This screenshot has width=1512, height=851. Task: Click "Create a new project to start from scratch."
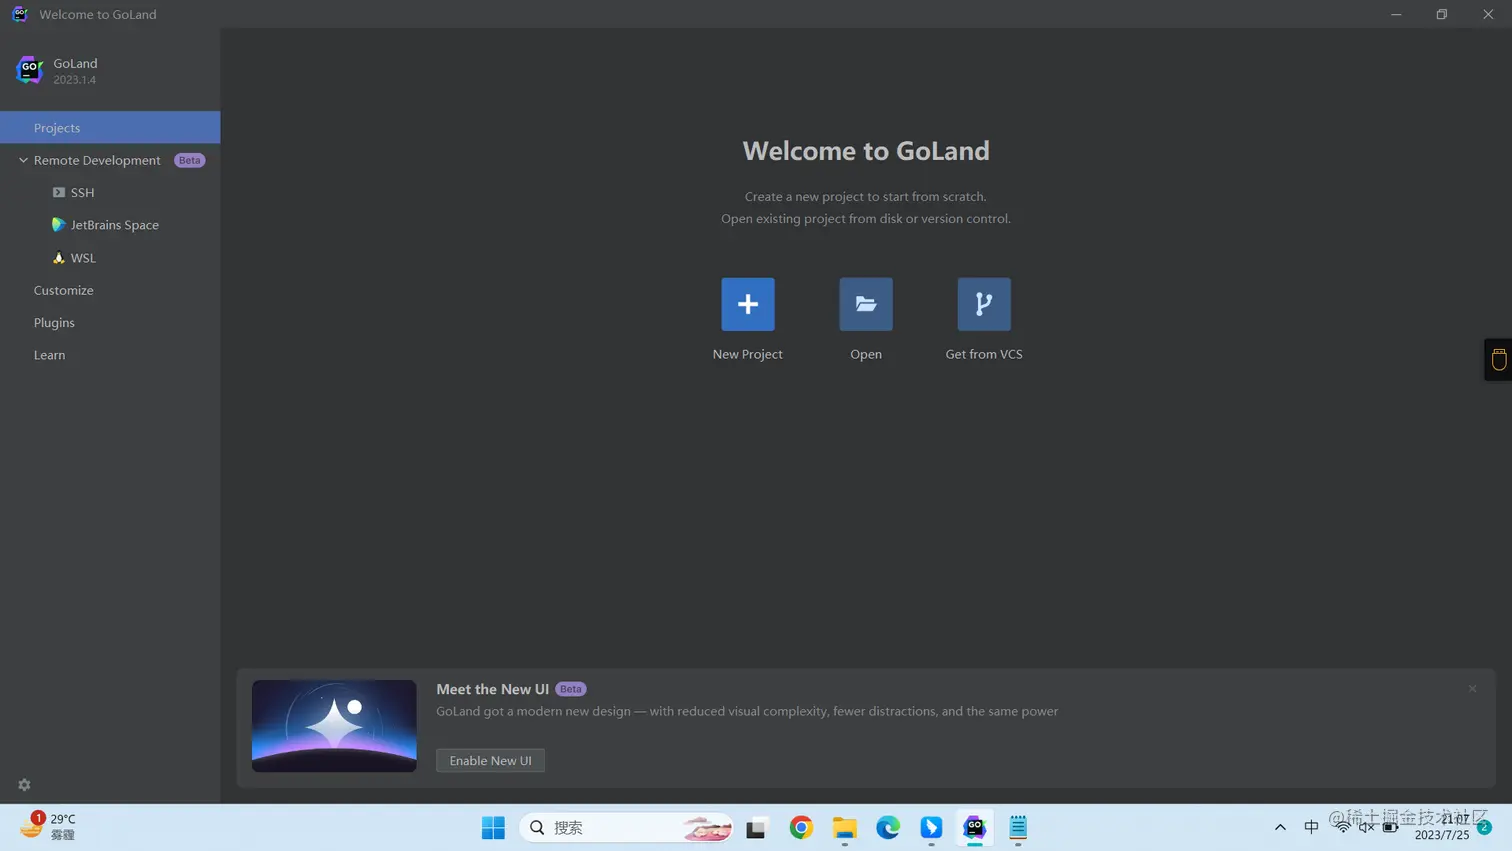[x=866, y=197]
